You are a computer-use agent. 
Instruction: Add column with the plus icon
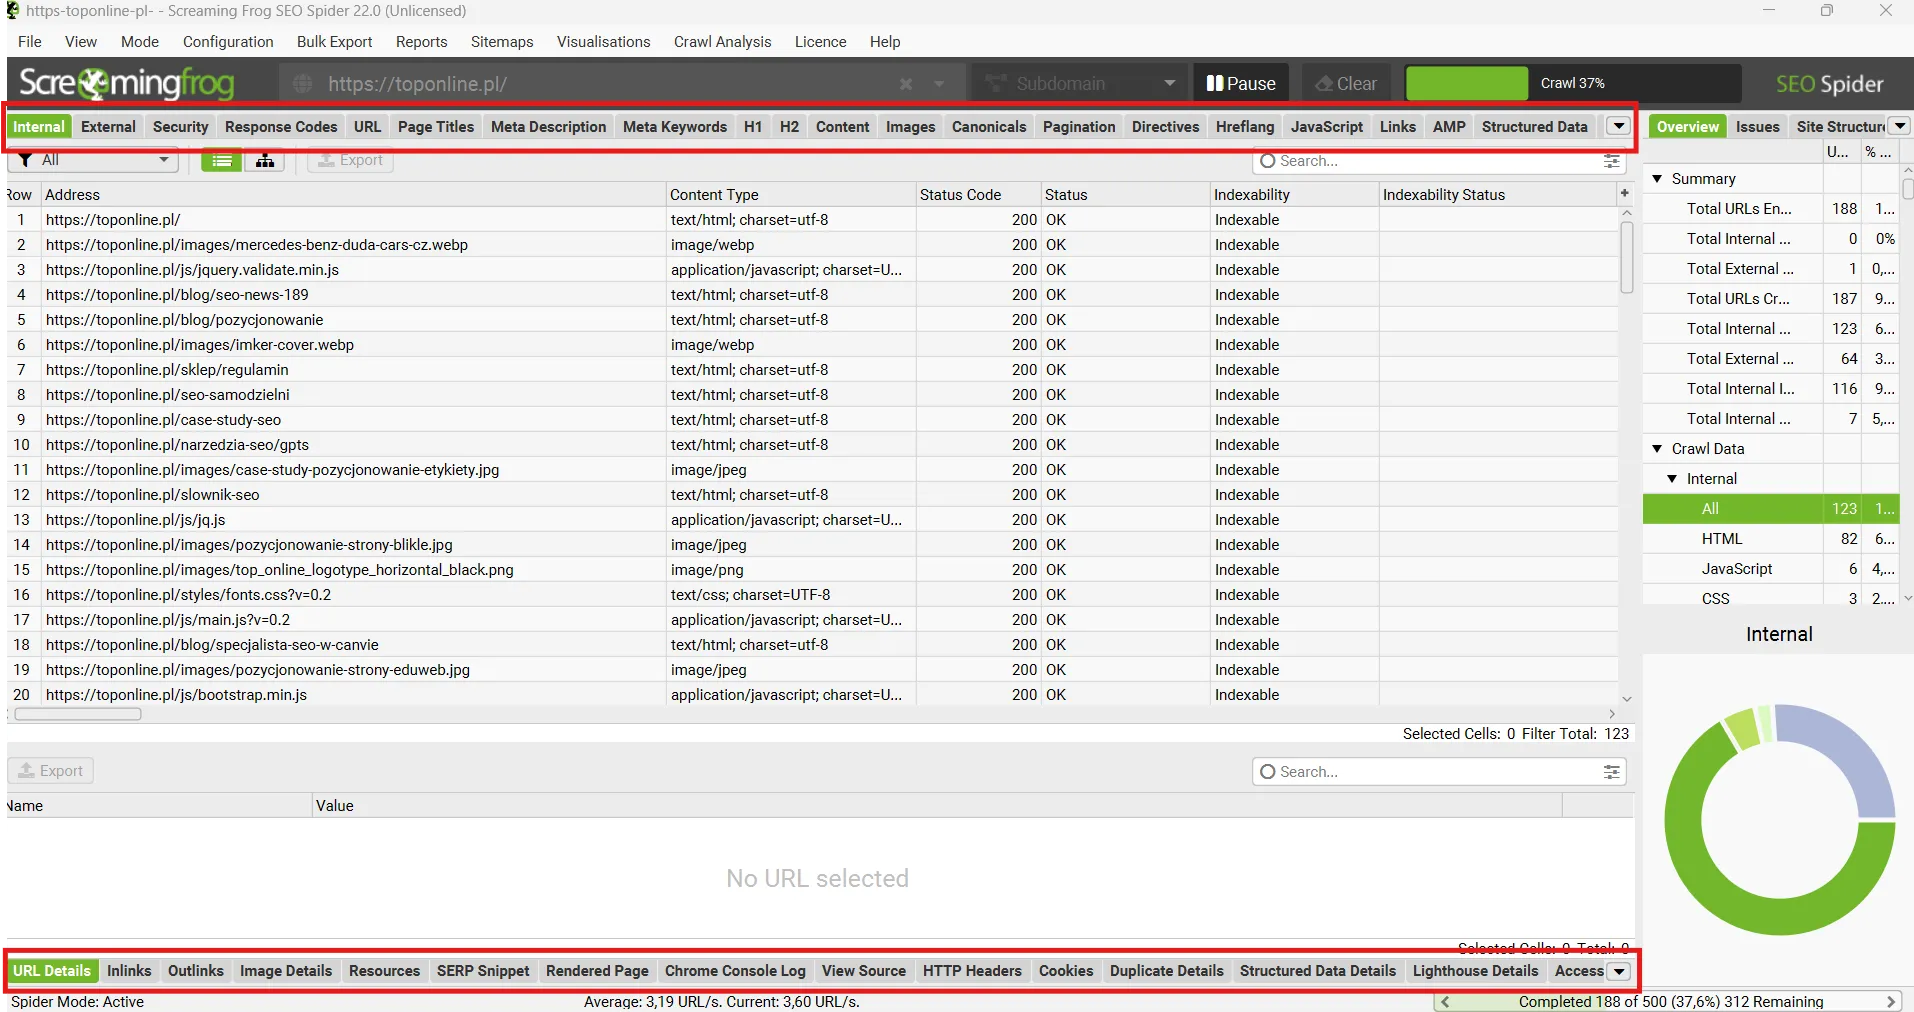(1624, 193)
